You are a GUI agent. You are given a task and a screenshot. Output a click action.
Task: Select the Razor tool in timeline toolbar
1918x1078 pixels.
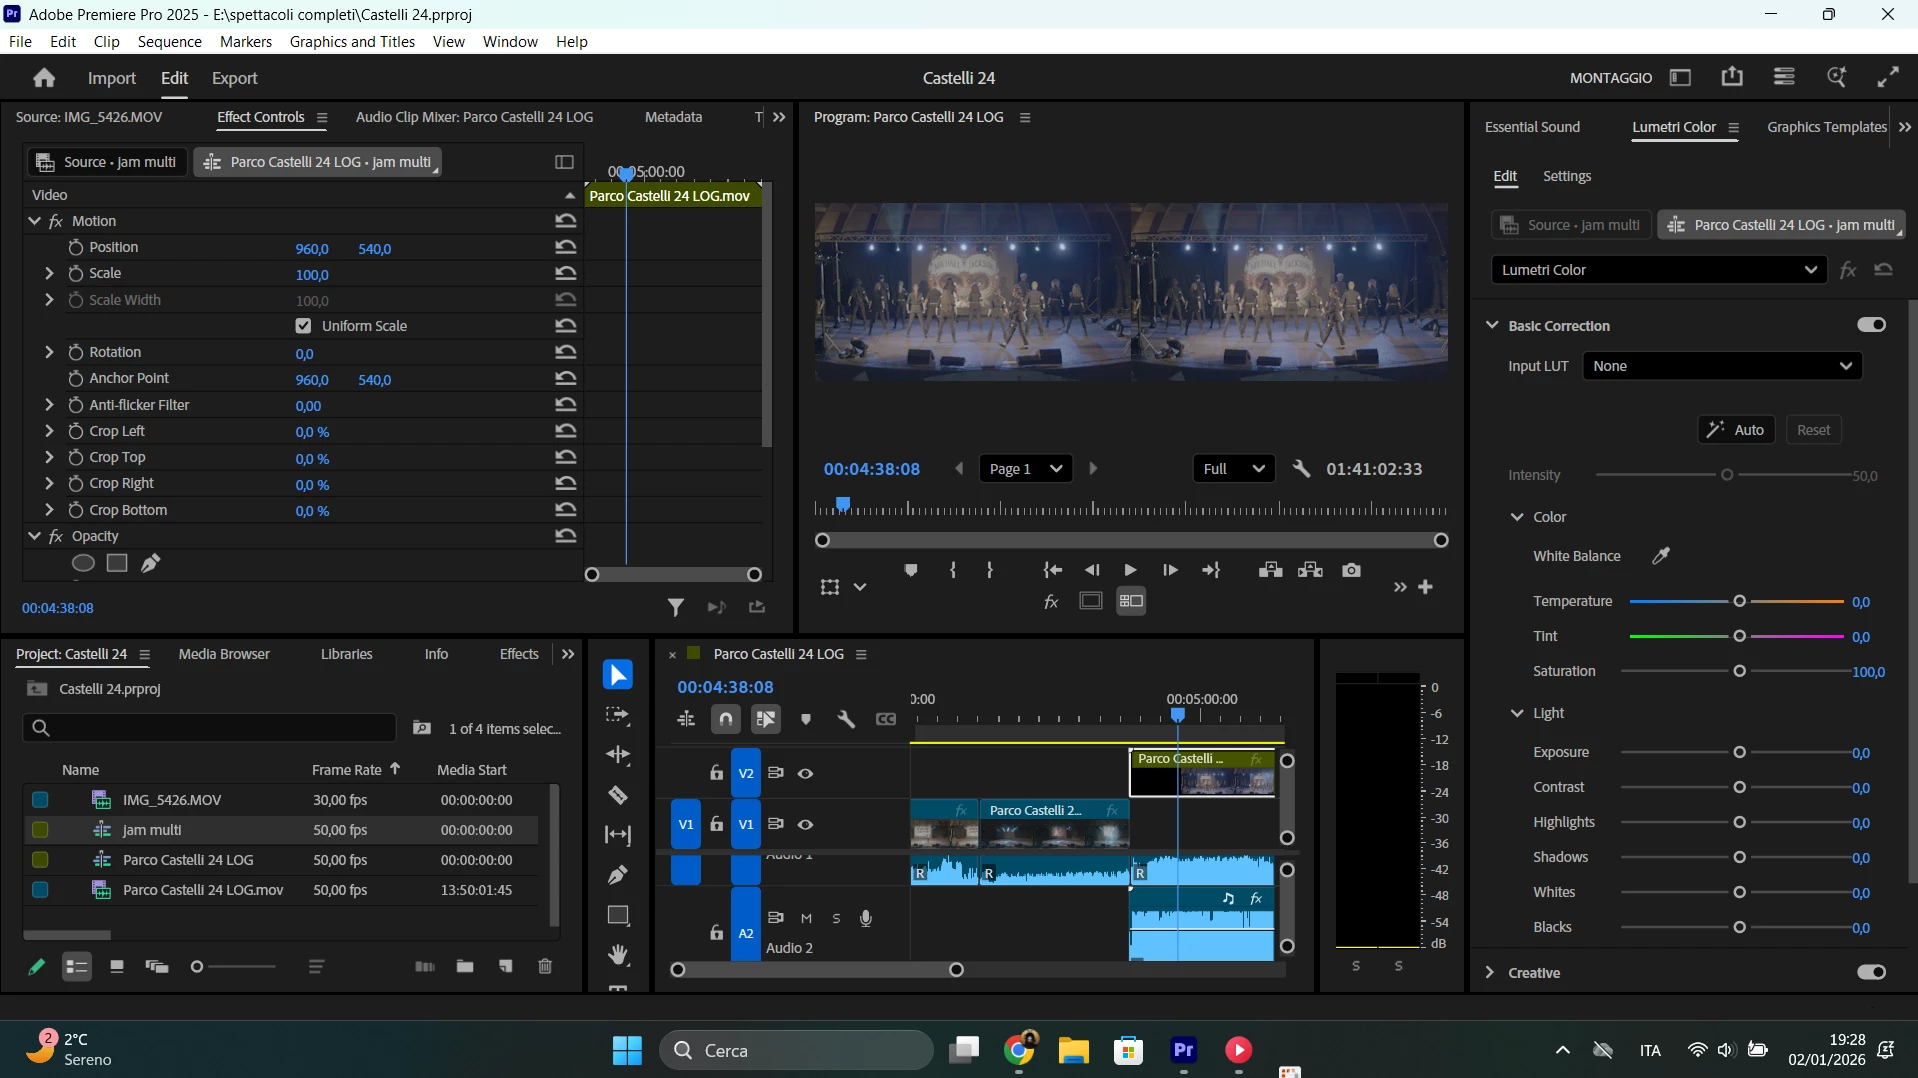[x=618, y=796]
